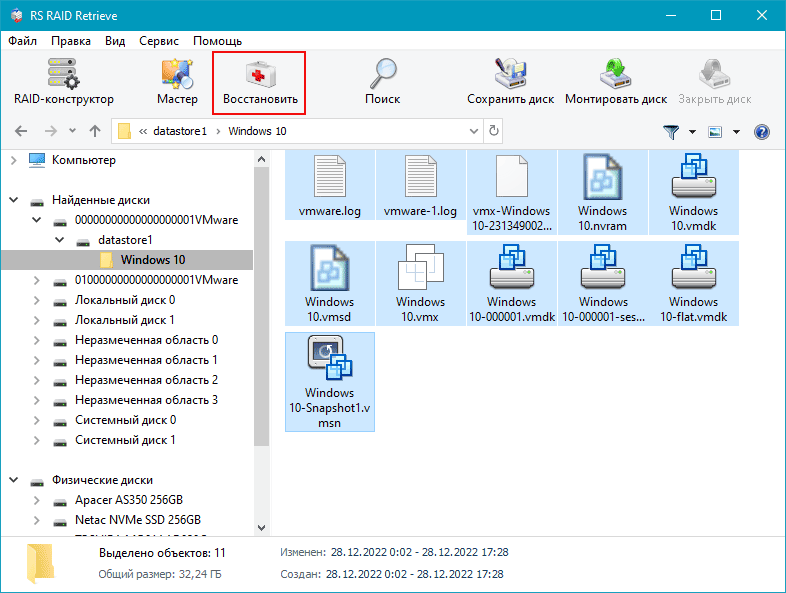Launch the Мастер recovery wizard
This screenshot has height=593, width=786.
click(177, 82)
